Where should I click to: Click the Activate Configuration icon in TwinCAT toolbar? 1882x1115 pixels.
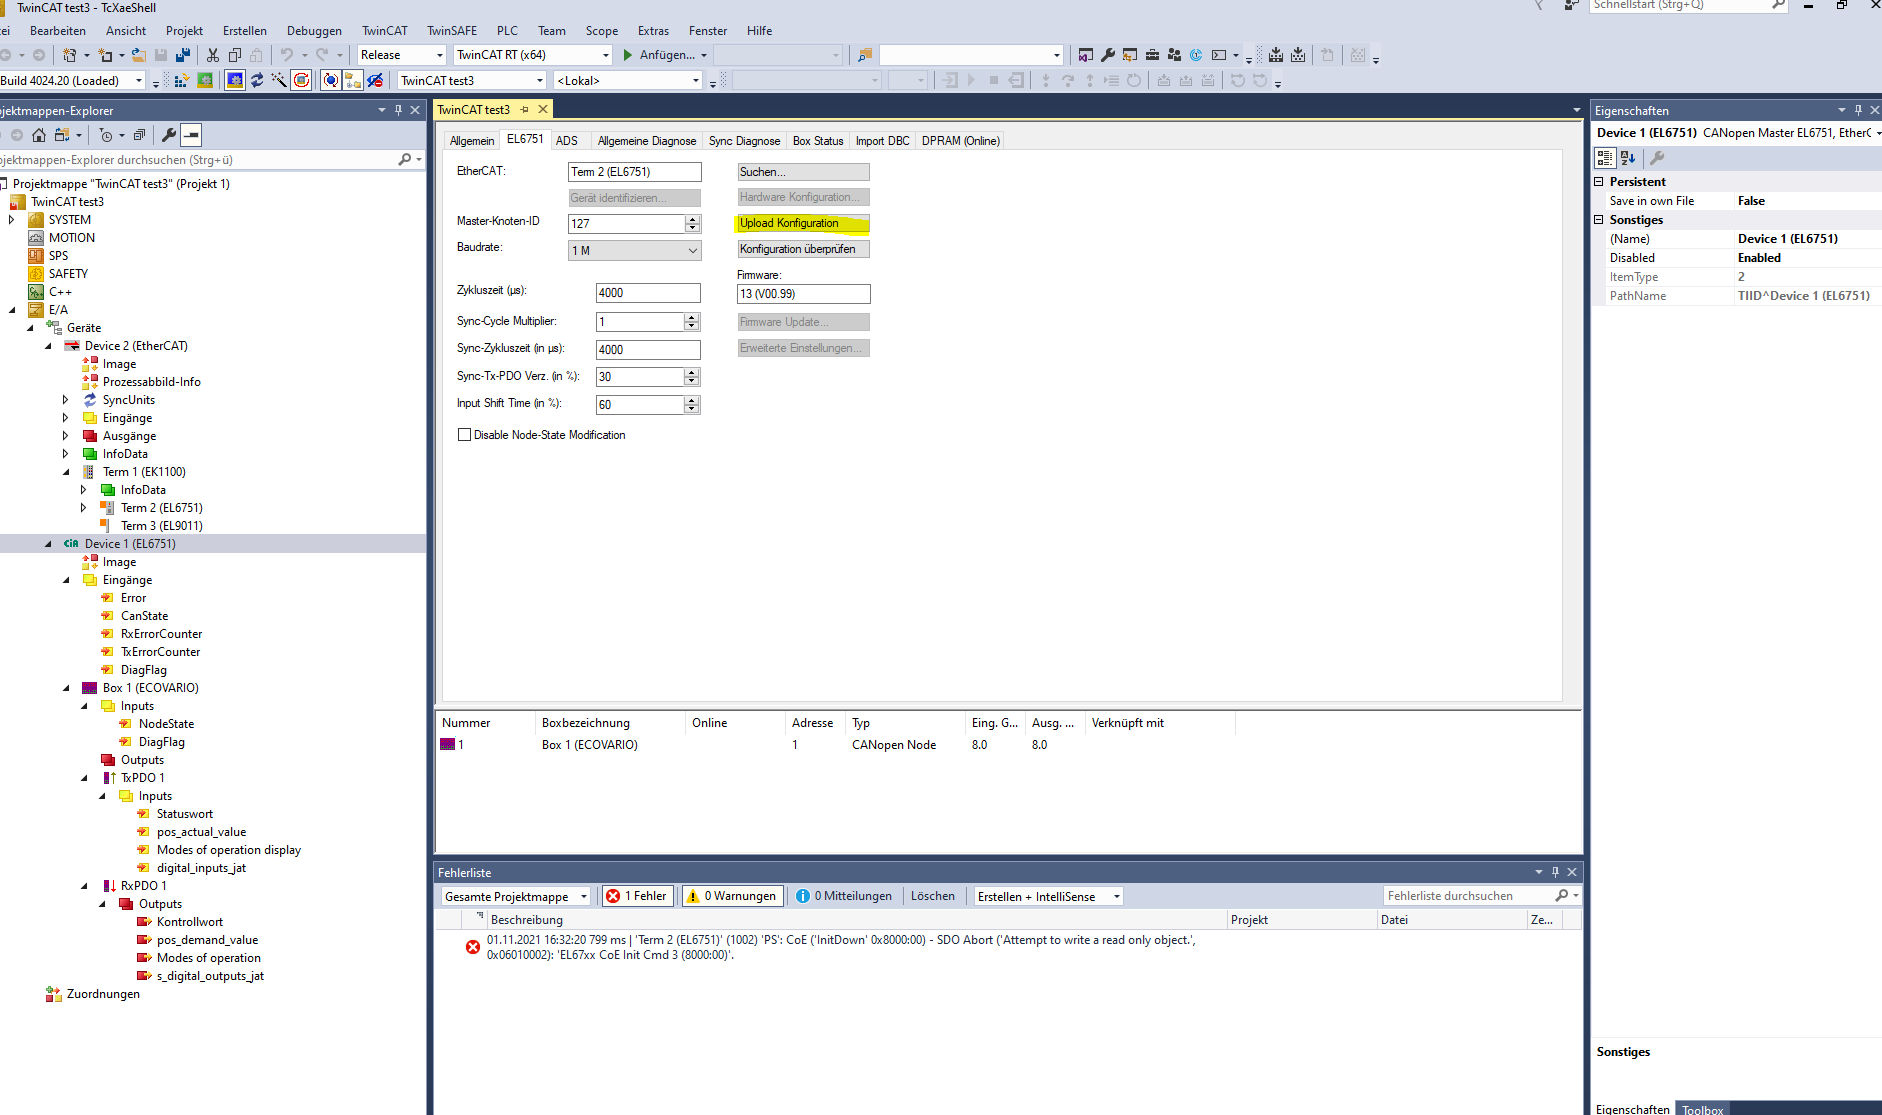coord(181,80)
